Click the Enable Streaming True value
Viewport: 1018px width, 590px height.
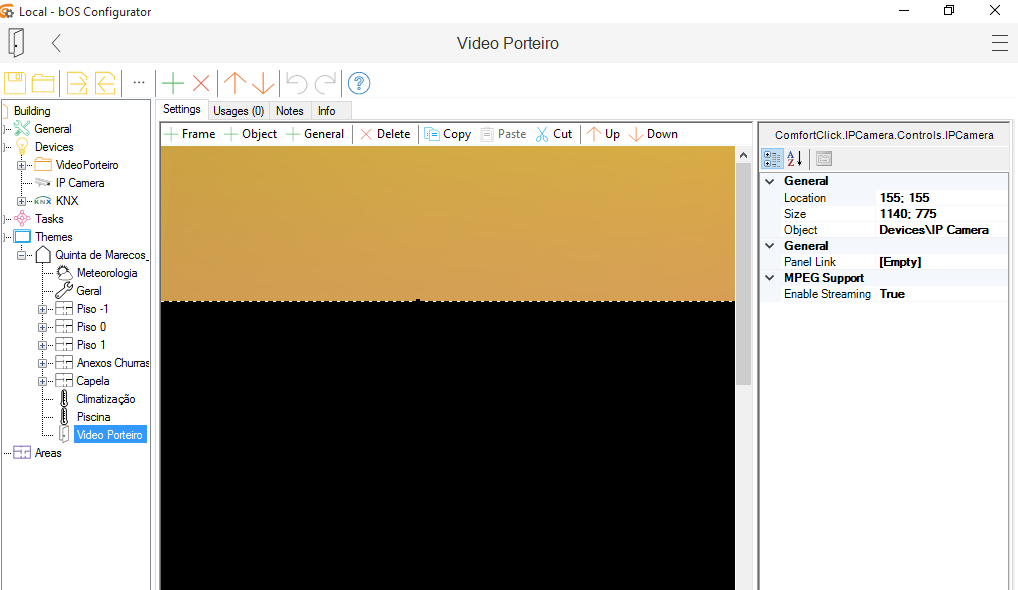(x=892, y=294)
